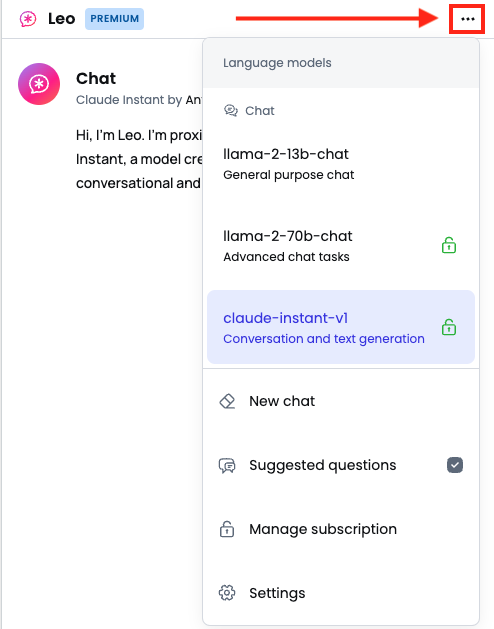Click the eraser icon next to New chat
The width and height of the screenshot is (494, 629).
pos(227,401)
